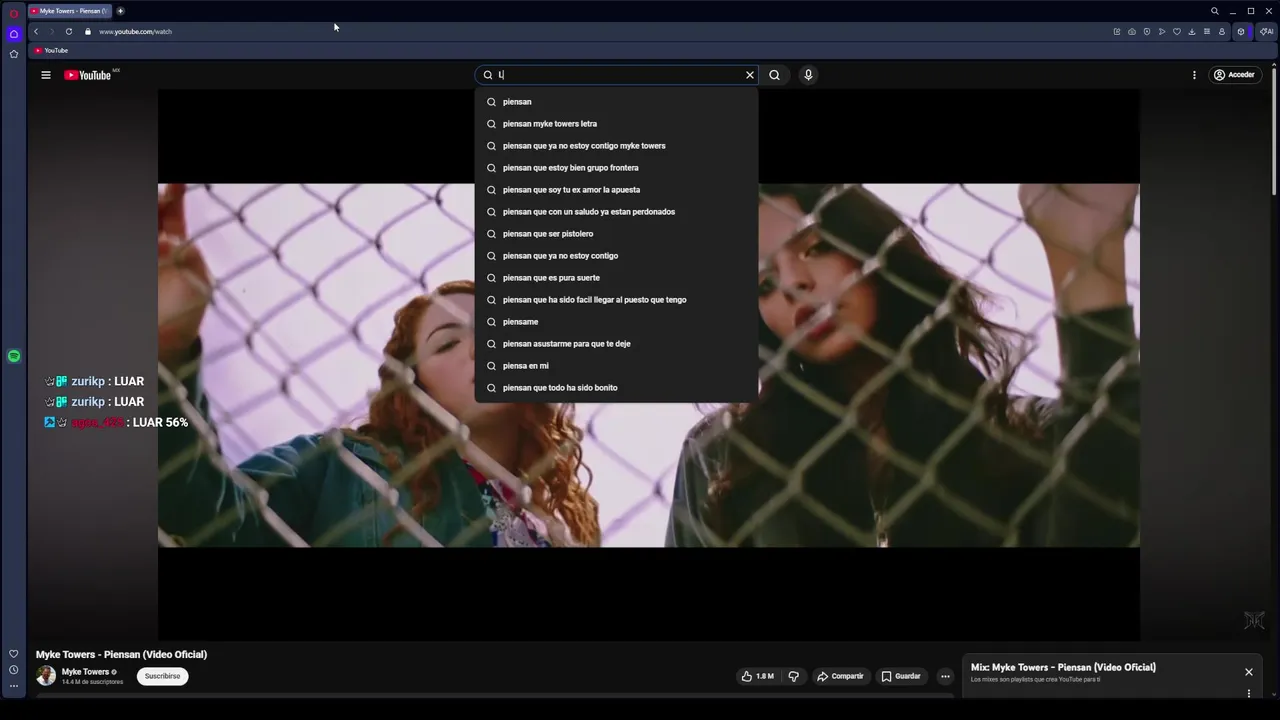Image resolution: width=1280 pixels, height=720 pixels.
Task: Open browser profile account icon
Action: 1222,31
